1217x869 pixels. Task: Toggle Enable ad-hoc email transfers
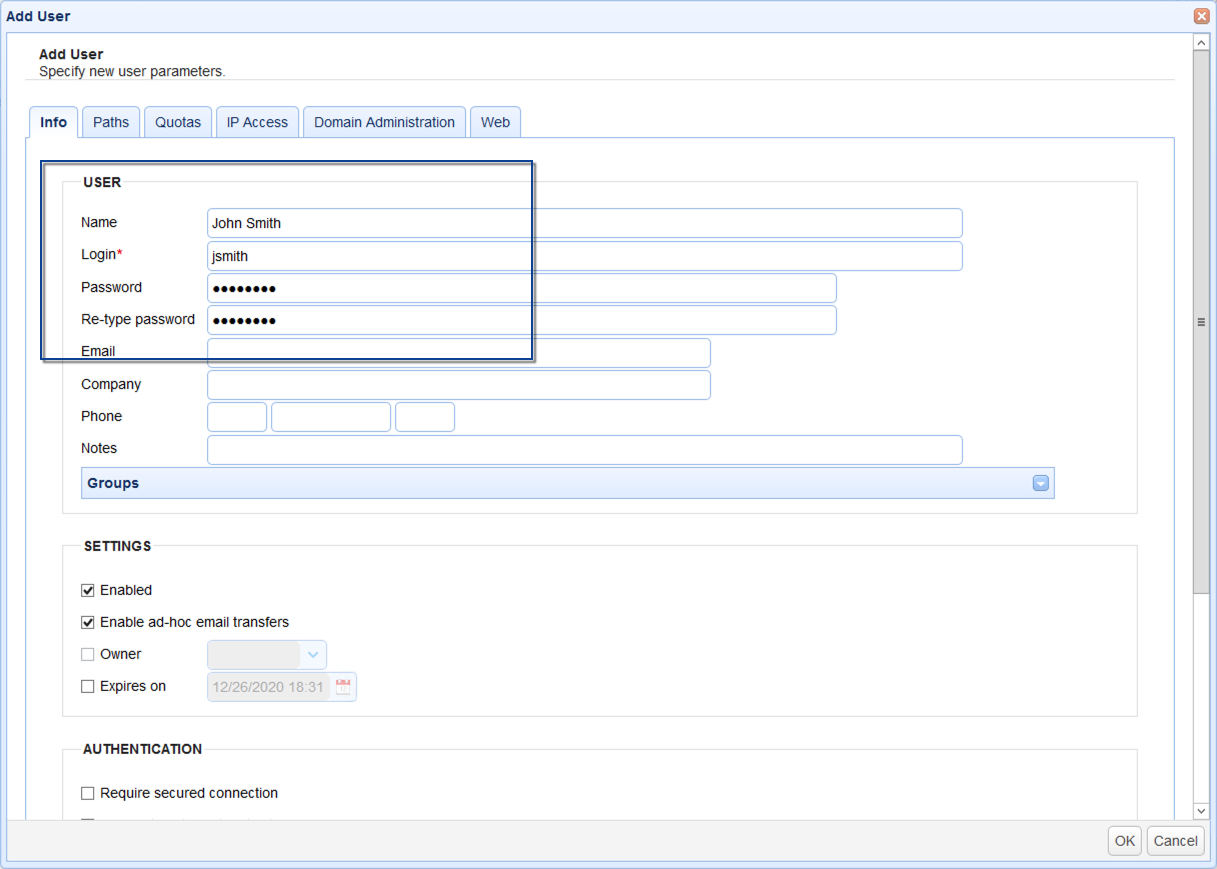88,622
